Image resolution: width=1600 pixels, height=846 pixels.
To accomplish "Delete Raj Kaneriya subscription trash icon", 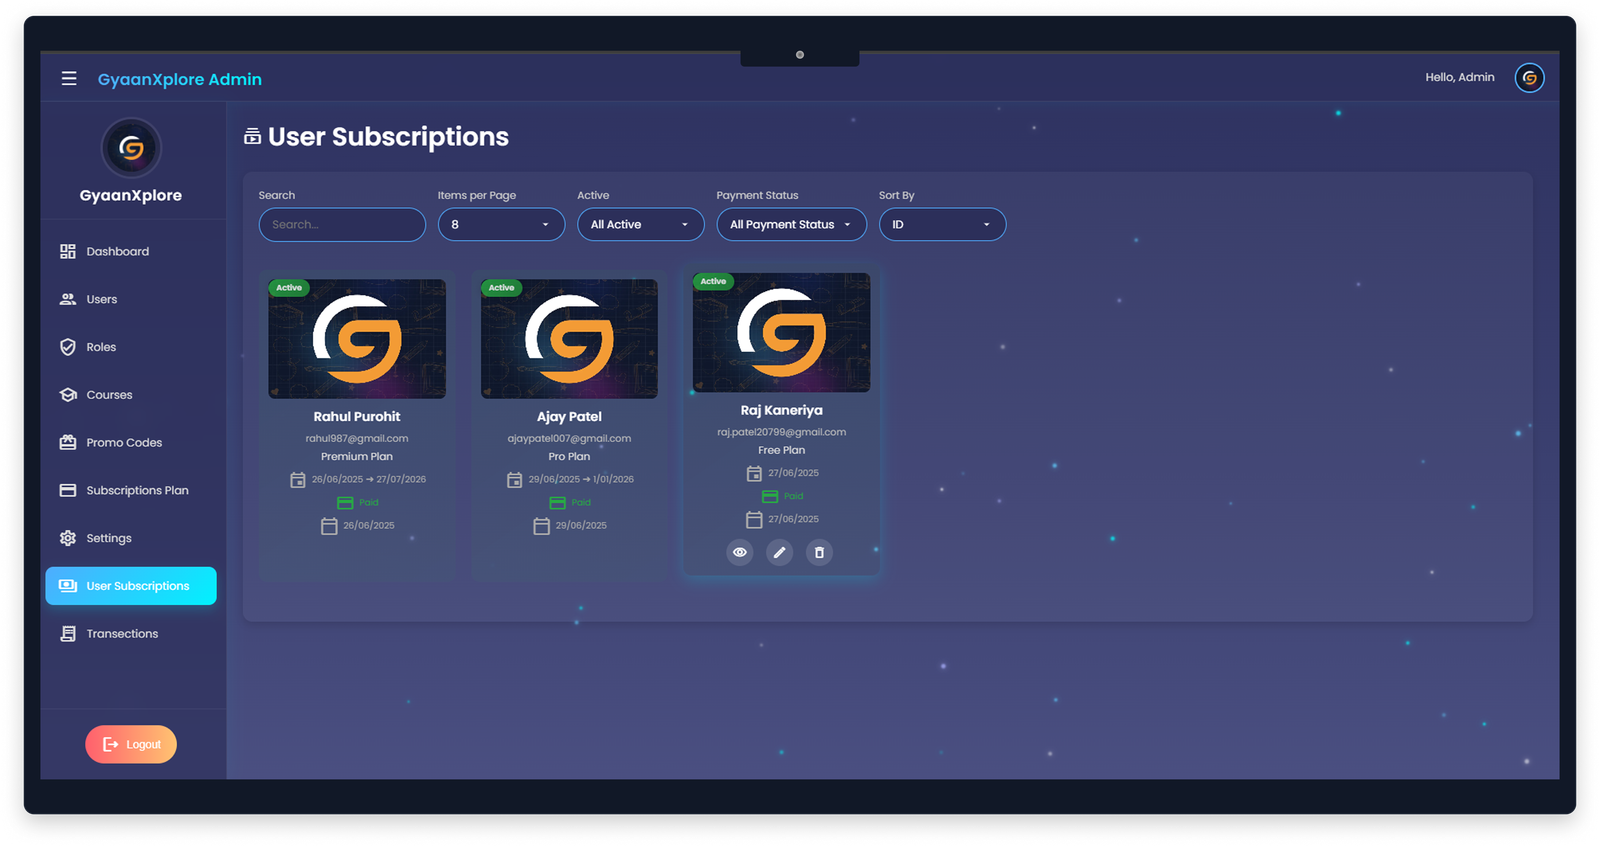I will pyautogui.click(x=819, y=552).
